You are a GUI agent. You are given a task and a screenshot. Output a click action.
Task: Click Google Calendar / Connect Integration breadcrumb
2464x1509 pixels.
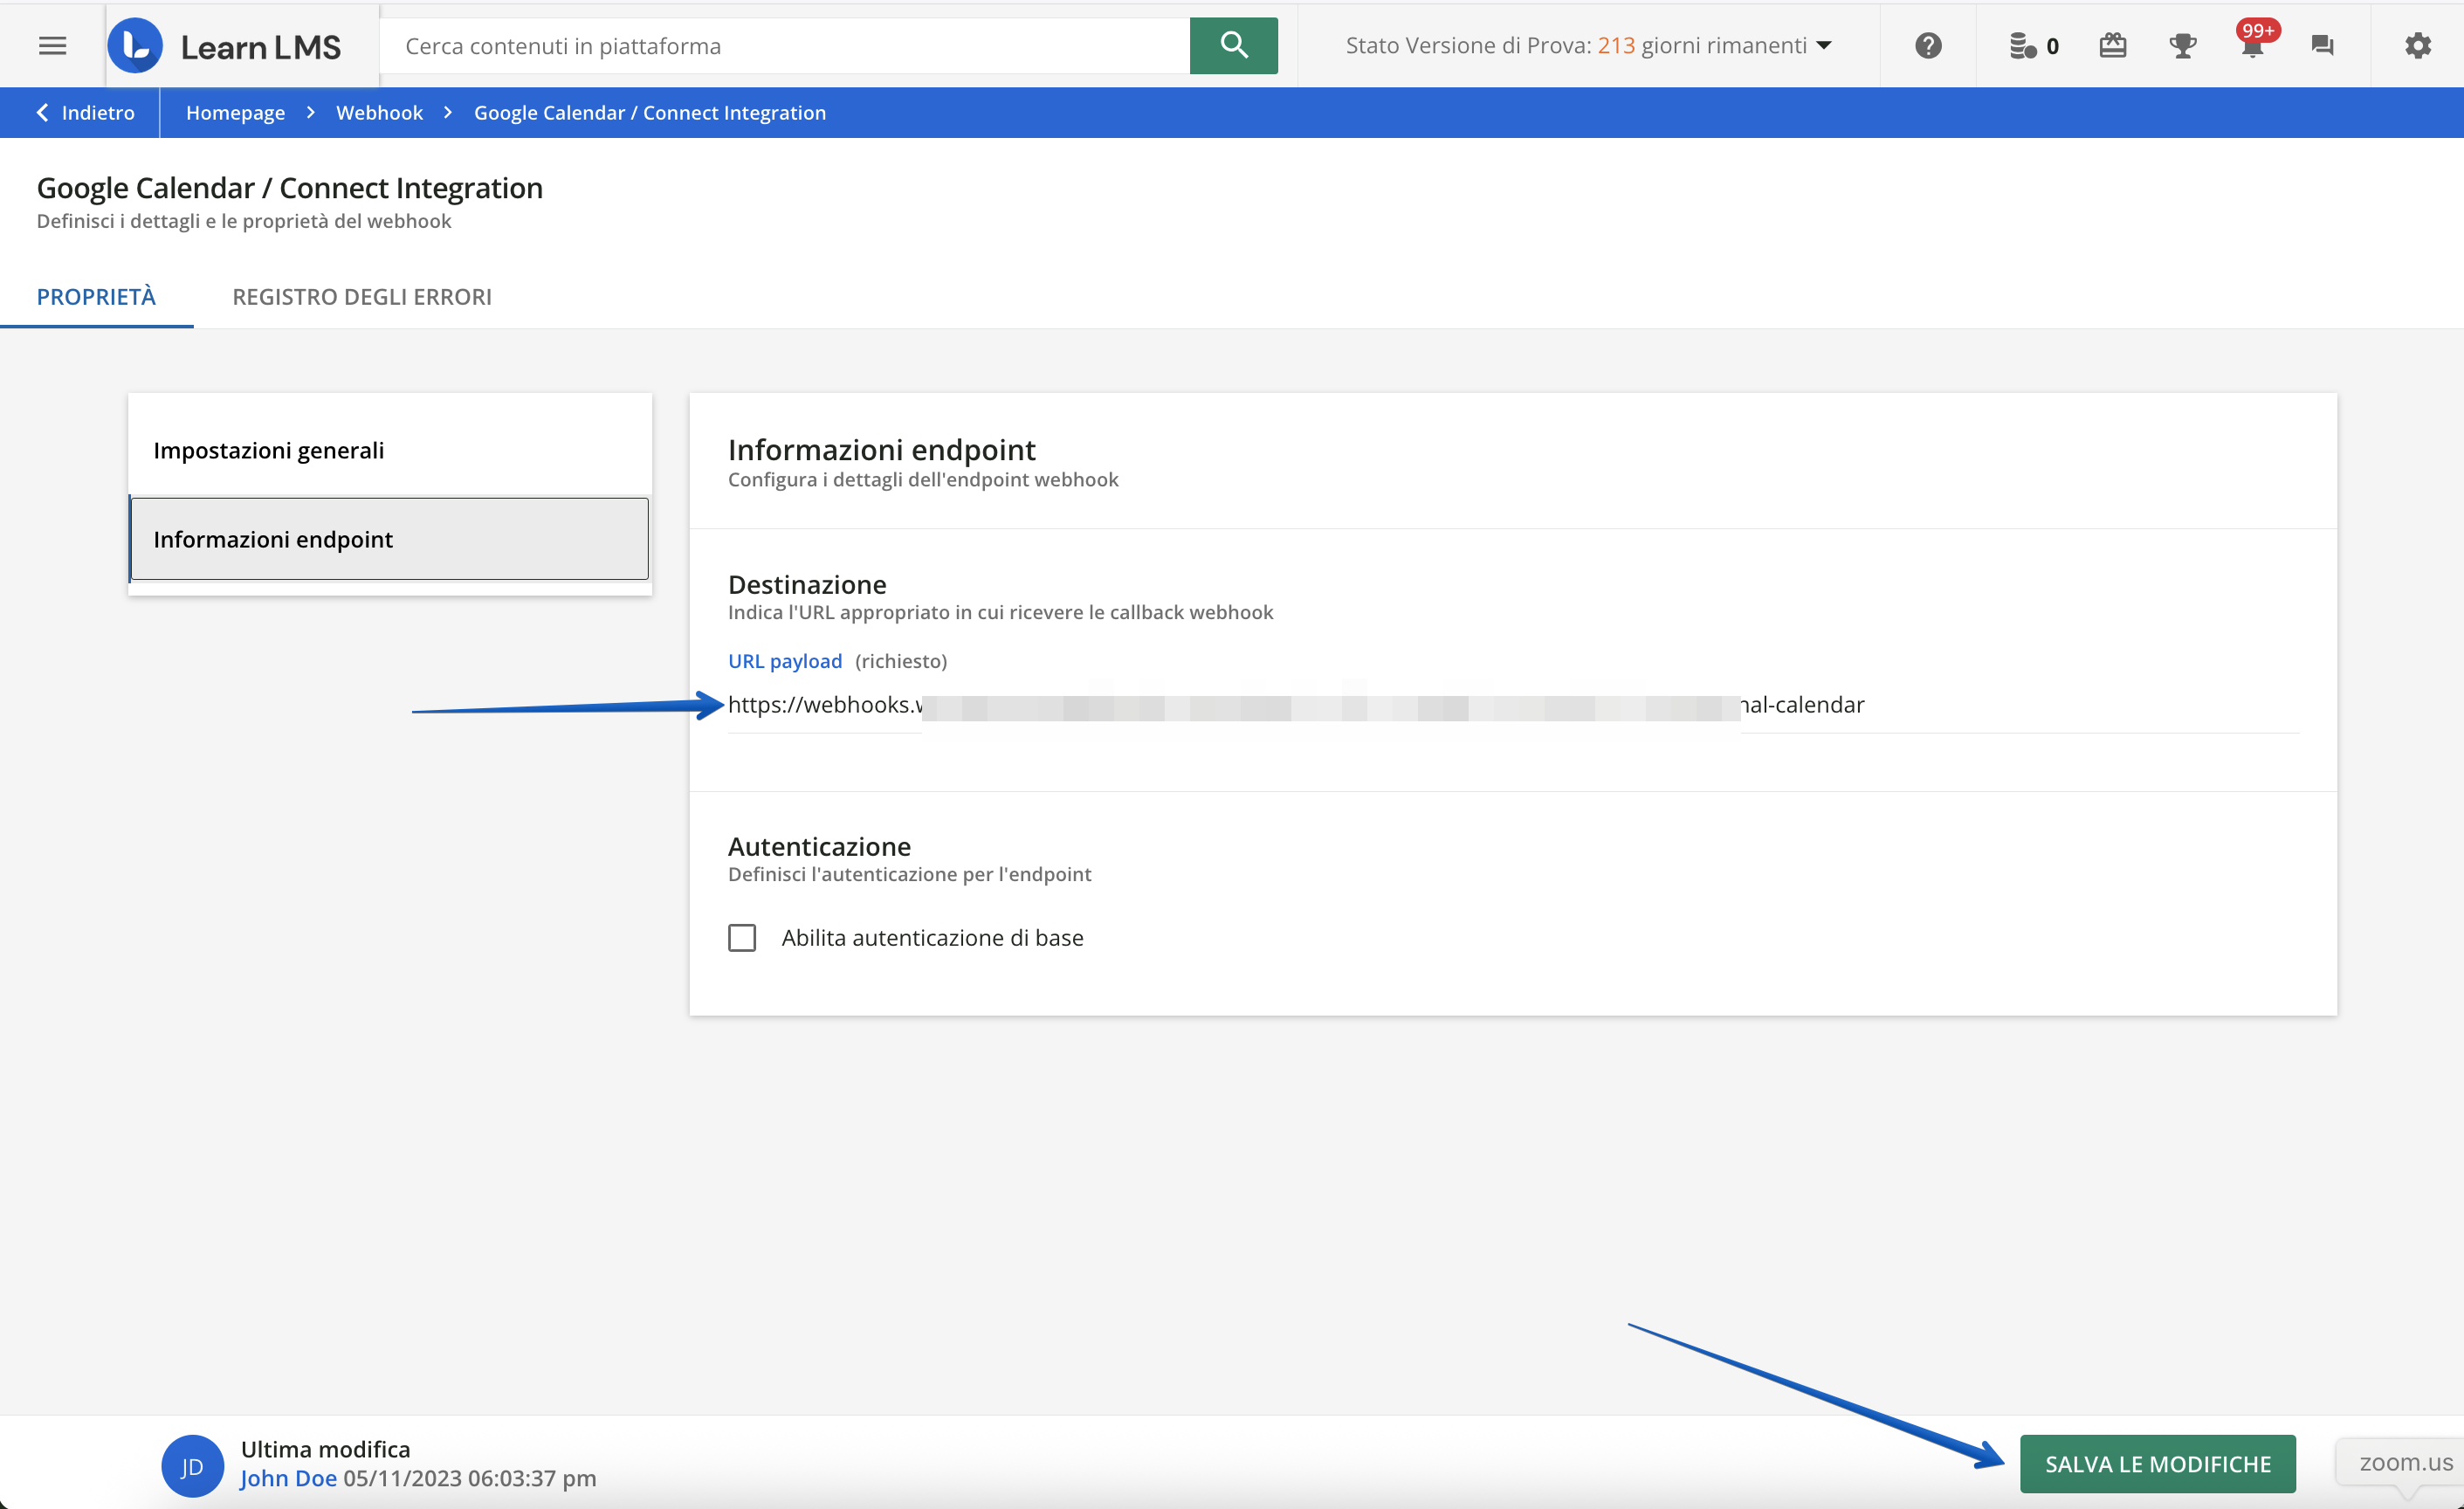pyautogui.click(x=650, y=113)
